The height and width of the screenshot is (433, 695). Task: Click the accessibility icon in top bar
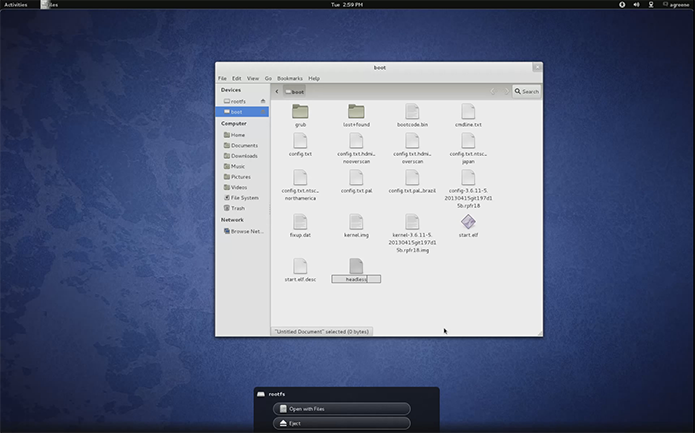click(x=622, y=4)
